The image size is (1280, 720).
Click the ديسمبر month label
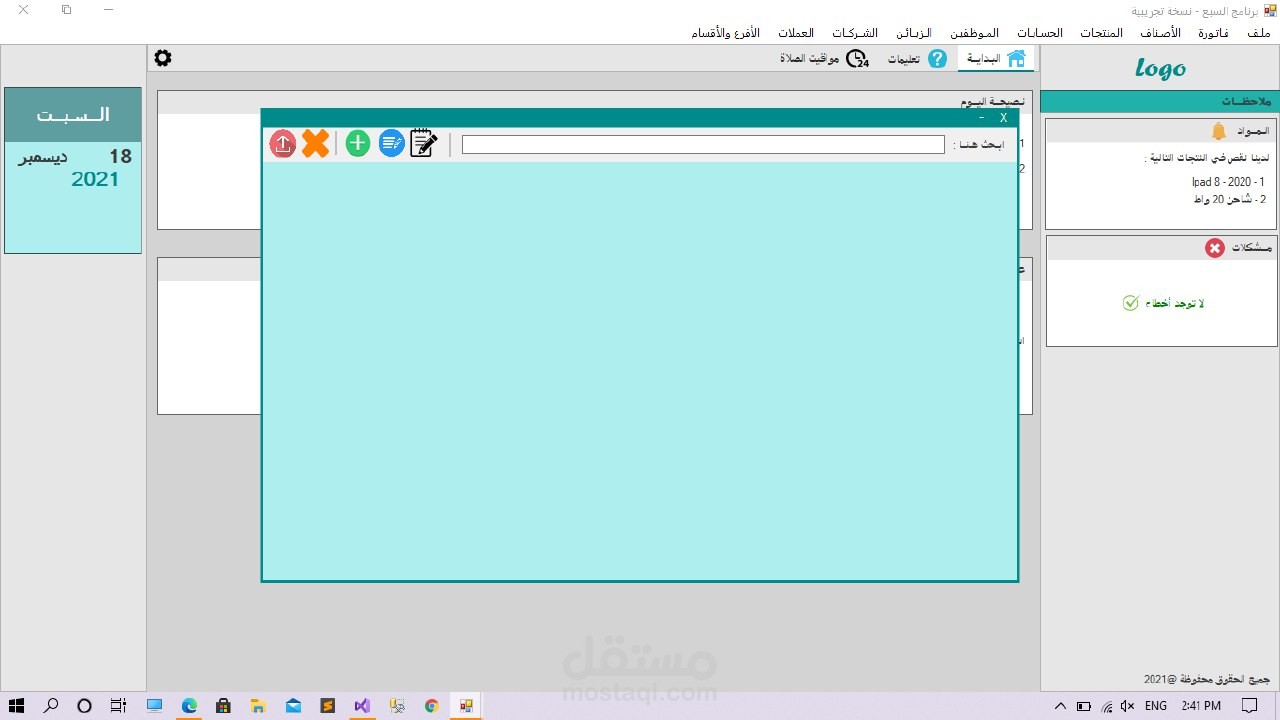point(43,157)
